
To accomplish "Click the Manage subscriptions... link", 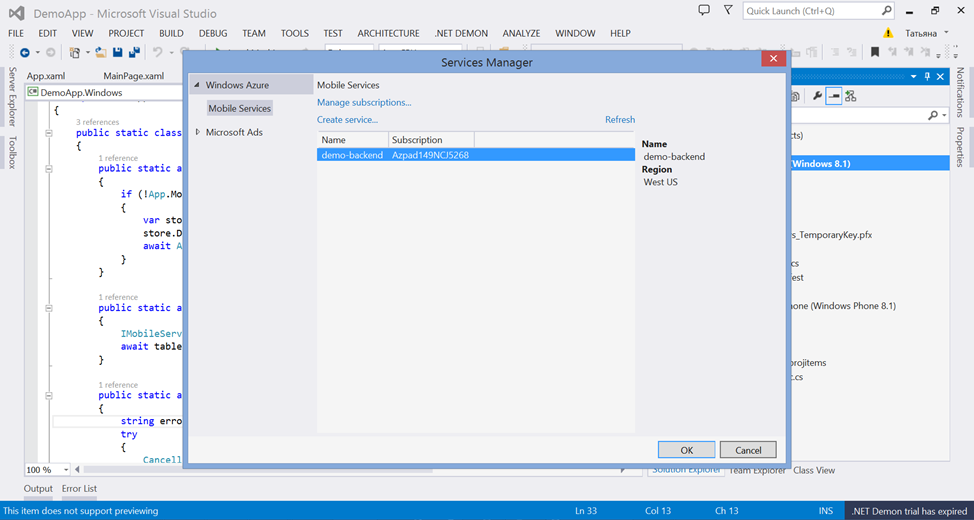I will tap(364, 103).
